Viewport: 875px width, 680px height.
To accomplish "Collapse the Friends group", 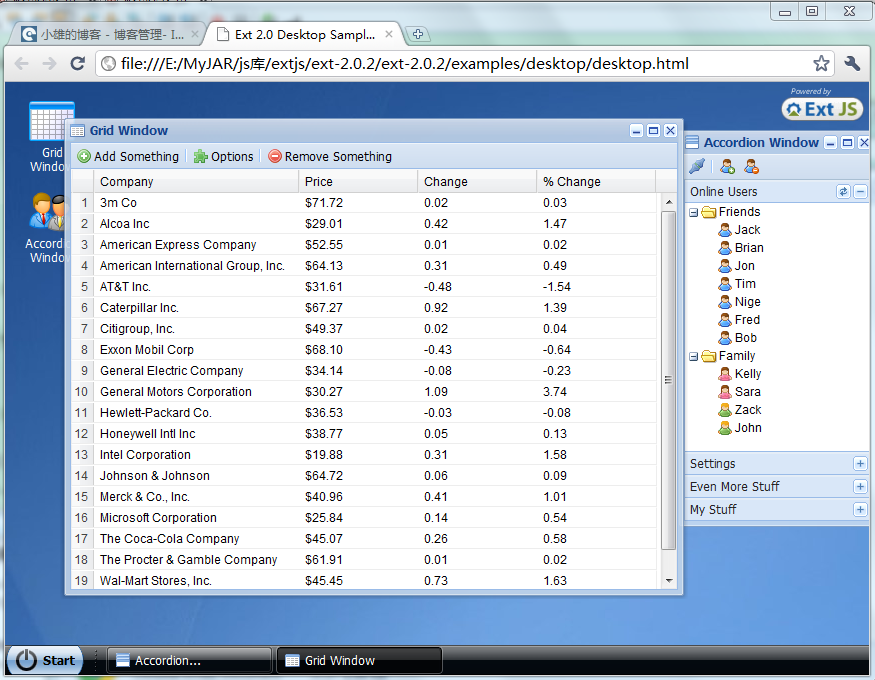I will (x=693, y=211).
